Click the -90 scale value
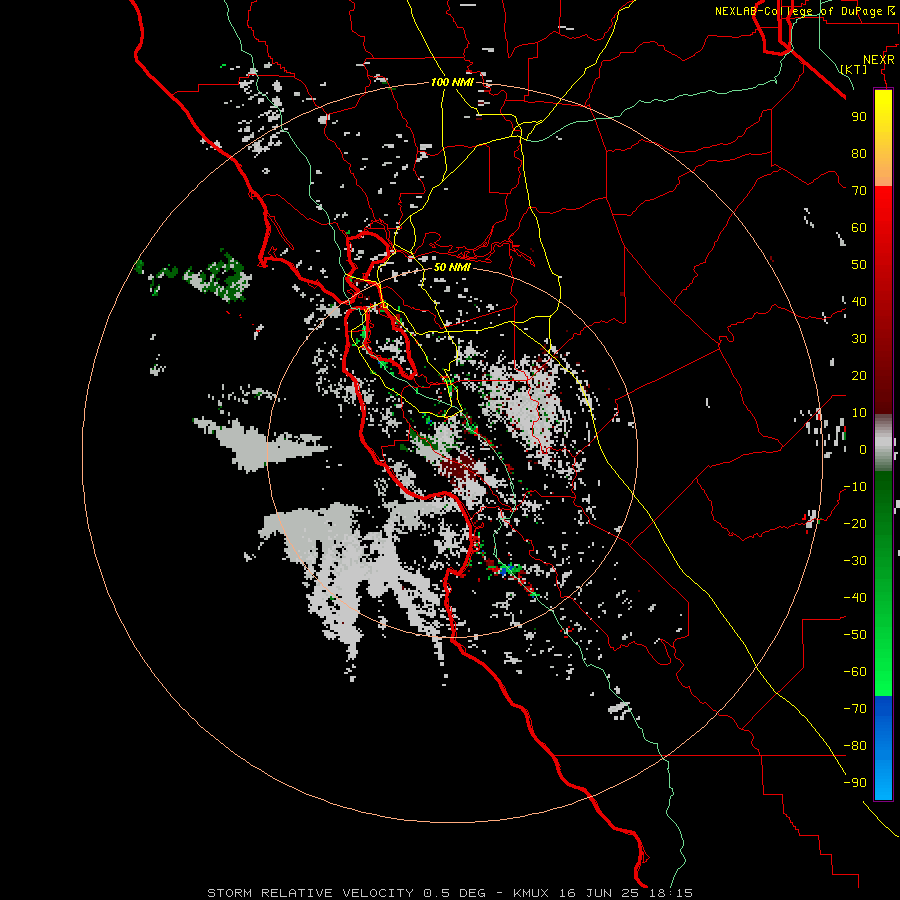Image resolution: width=900 pixels, height=900 pixels. [855, 783]
